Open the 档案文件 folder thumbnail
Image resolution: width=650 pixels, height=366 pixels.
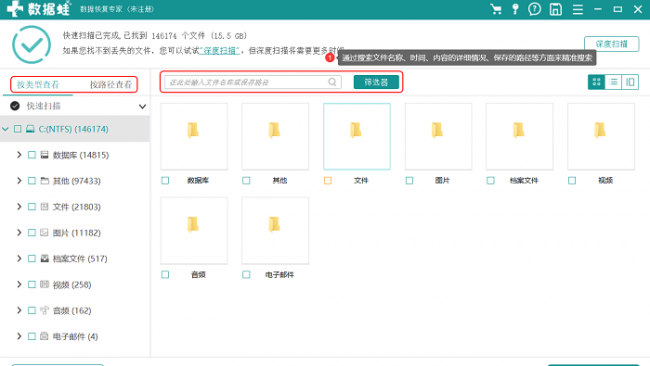point(519,136)
